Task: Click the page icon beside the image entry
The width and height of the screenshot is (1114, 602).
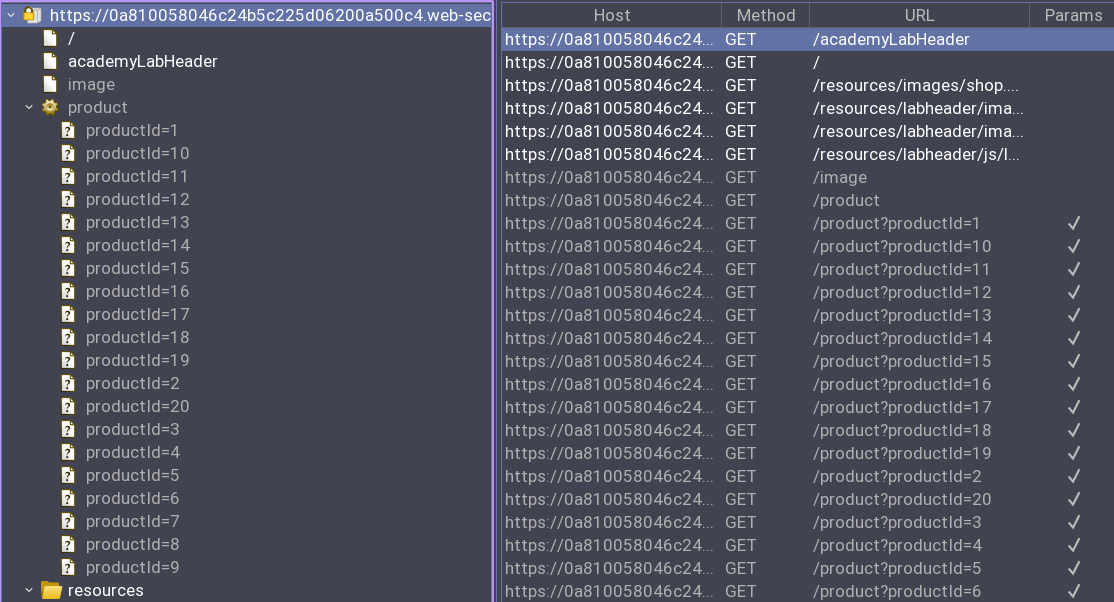Action: (49, 84)
